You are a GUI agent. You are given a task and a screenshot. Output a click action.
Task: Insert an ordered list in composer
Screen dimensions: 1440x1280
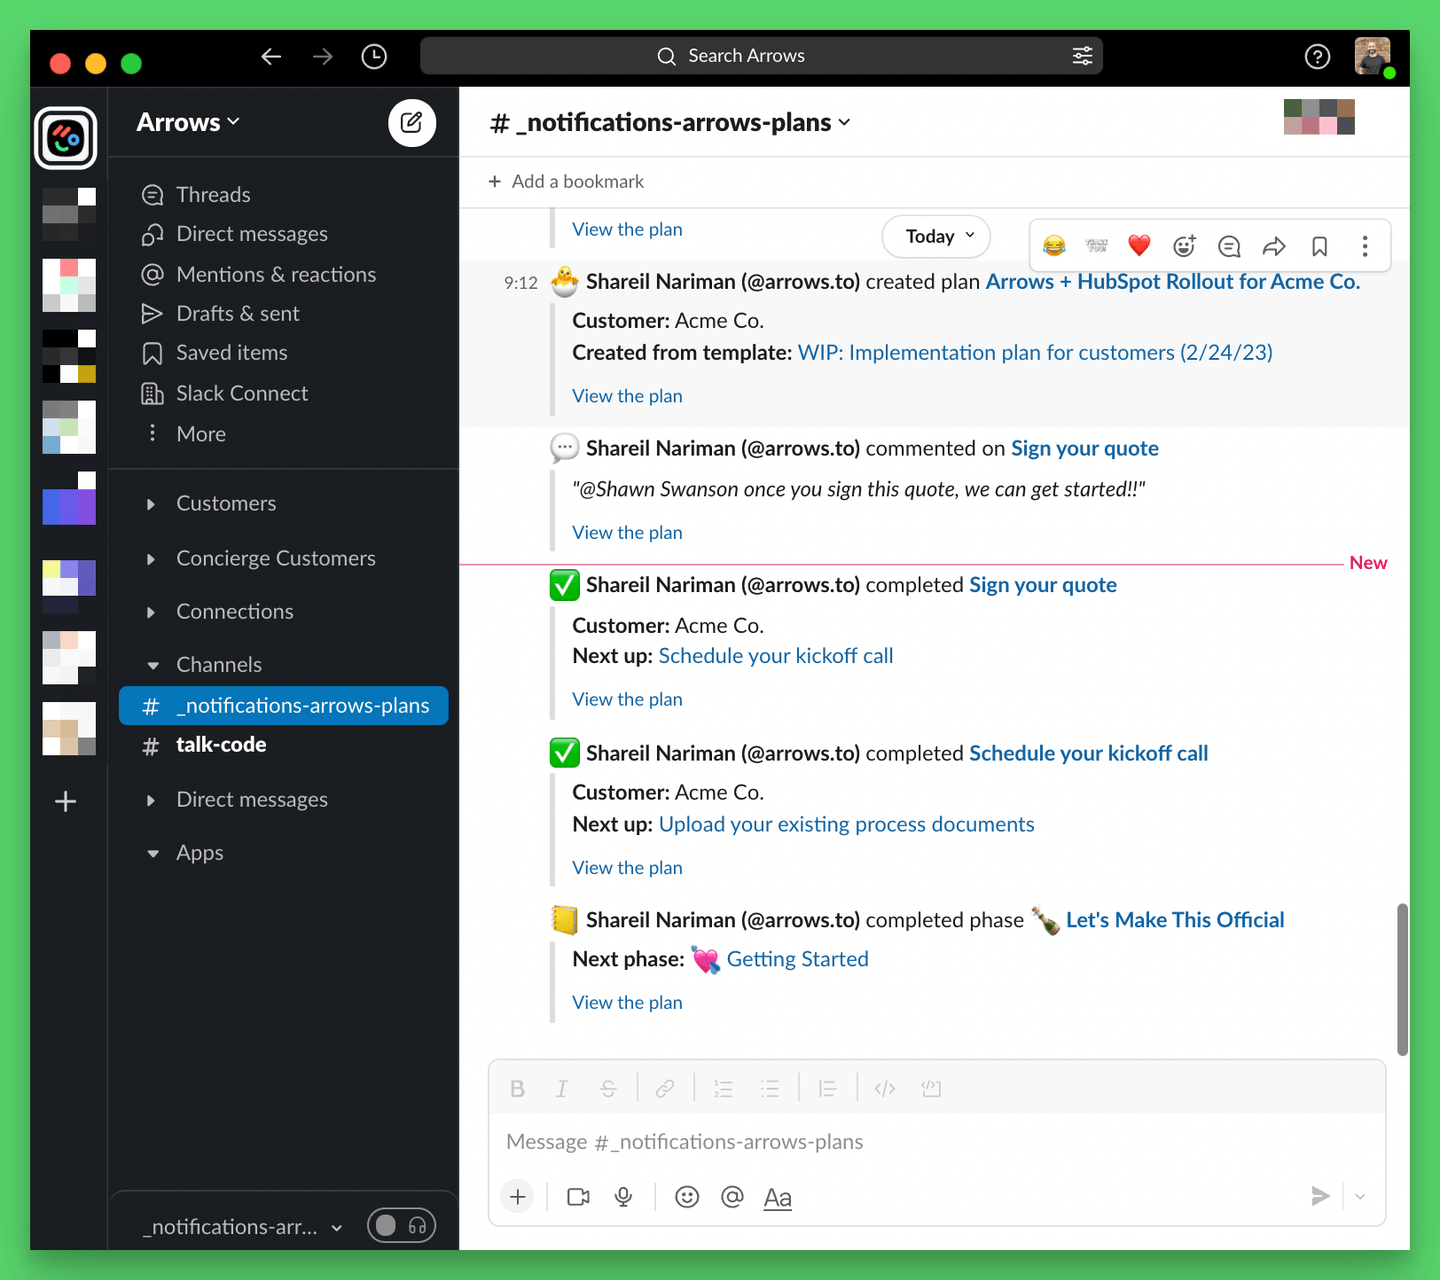click(x=723, y=1089)
